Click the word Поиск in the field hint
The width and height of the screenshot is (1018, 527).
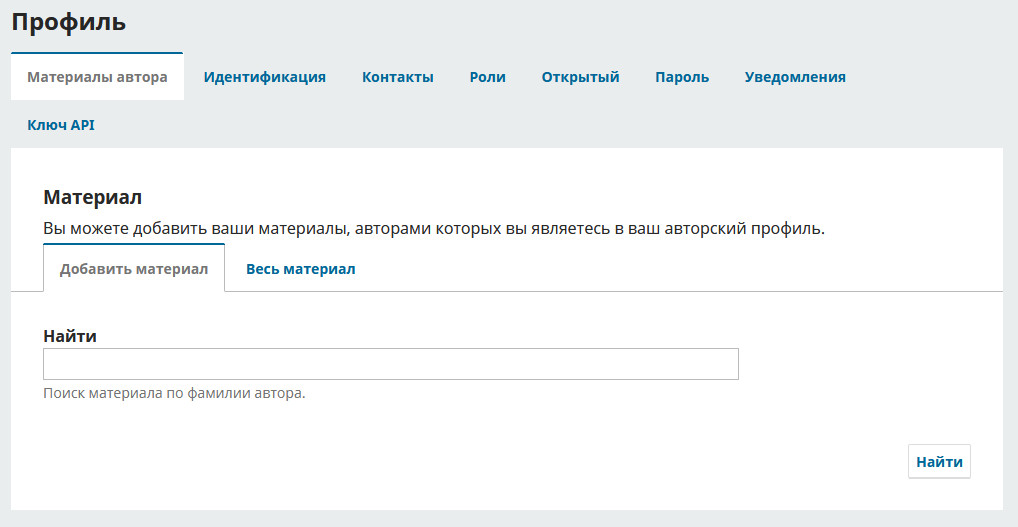(x=64, y=393)
